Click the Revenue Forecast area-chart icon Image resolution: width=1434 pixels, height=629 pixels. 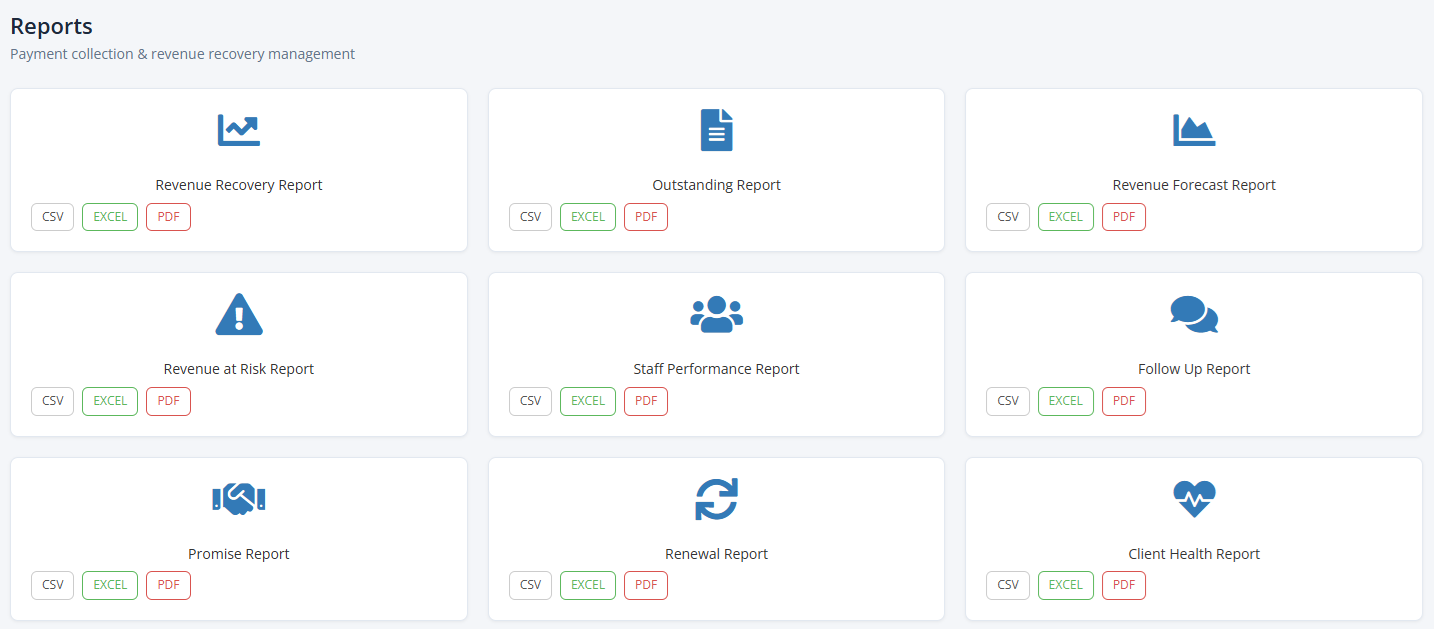pos(1194,130)
